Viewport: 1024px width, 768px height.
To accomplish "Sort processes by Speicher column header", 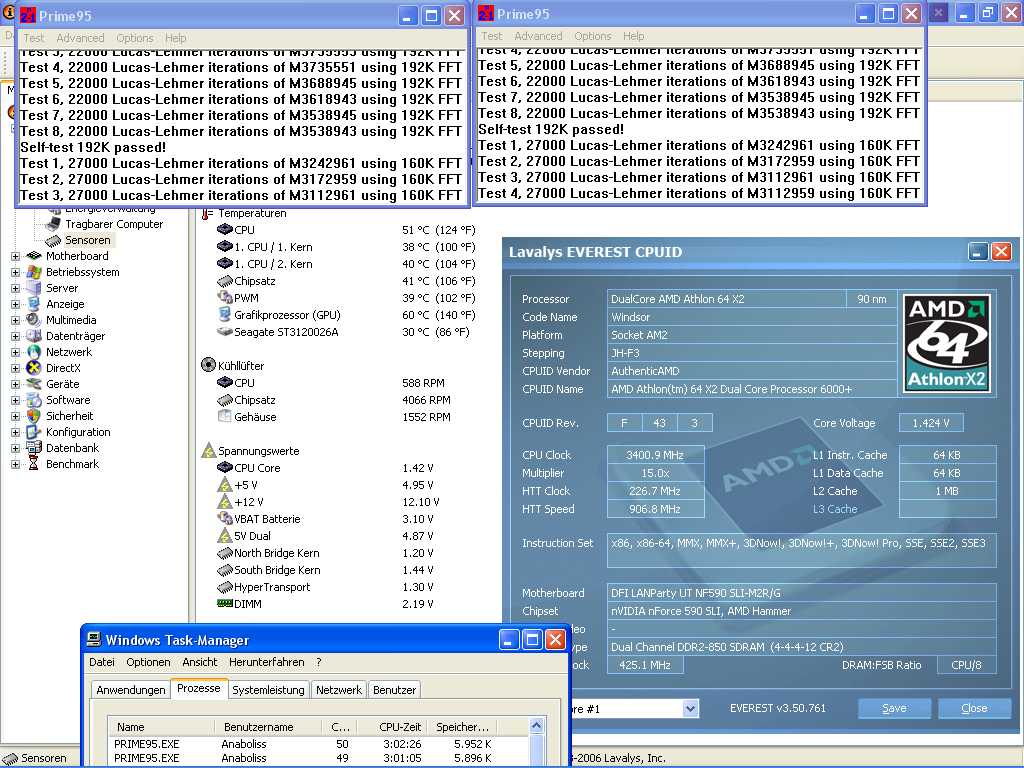I will point(462,727).
